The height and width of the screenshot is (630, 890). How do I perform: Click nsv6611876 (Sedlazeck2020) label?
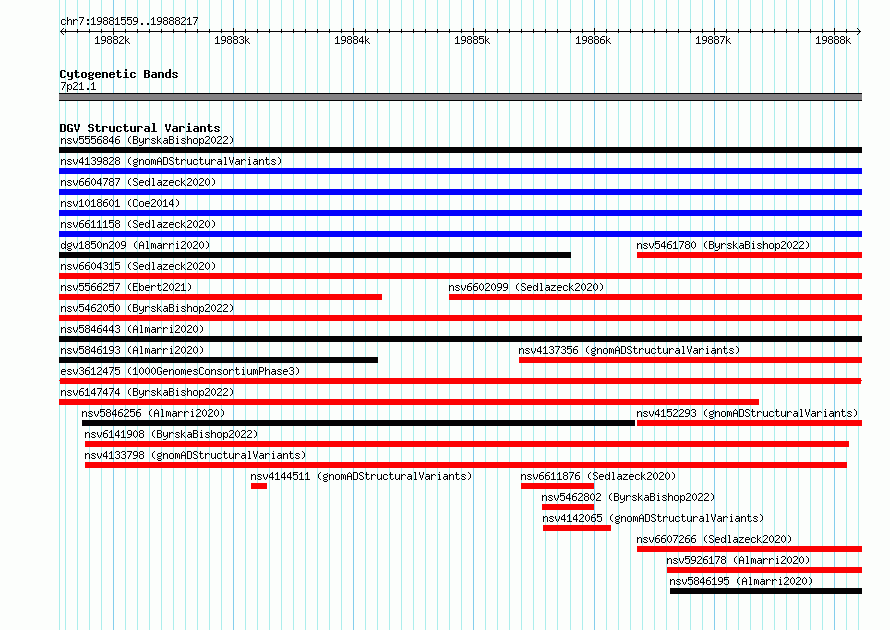598,476
